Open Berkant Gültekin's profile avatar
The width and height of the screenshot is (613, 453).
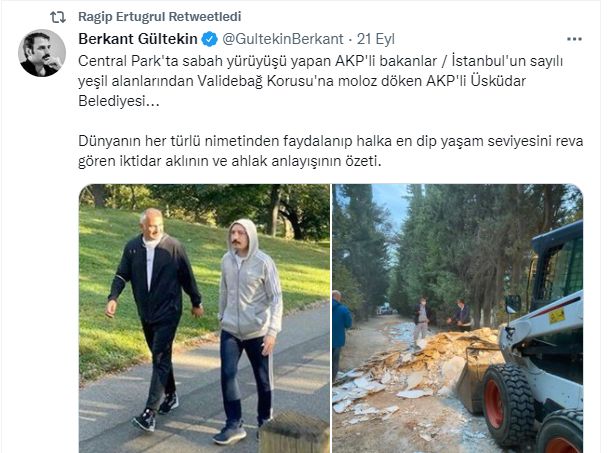[x=42, y=53]
